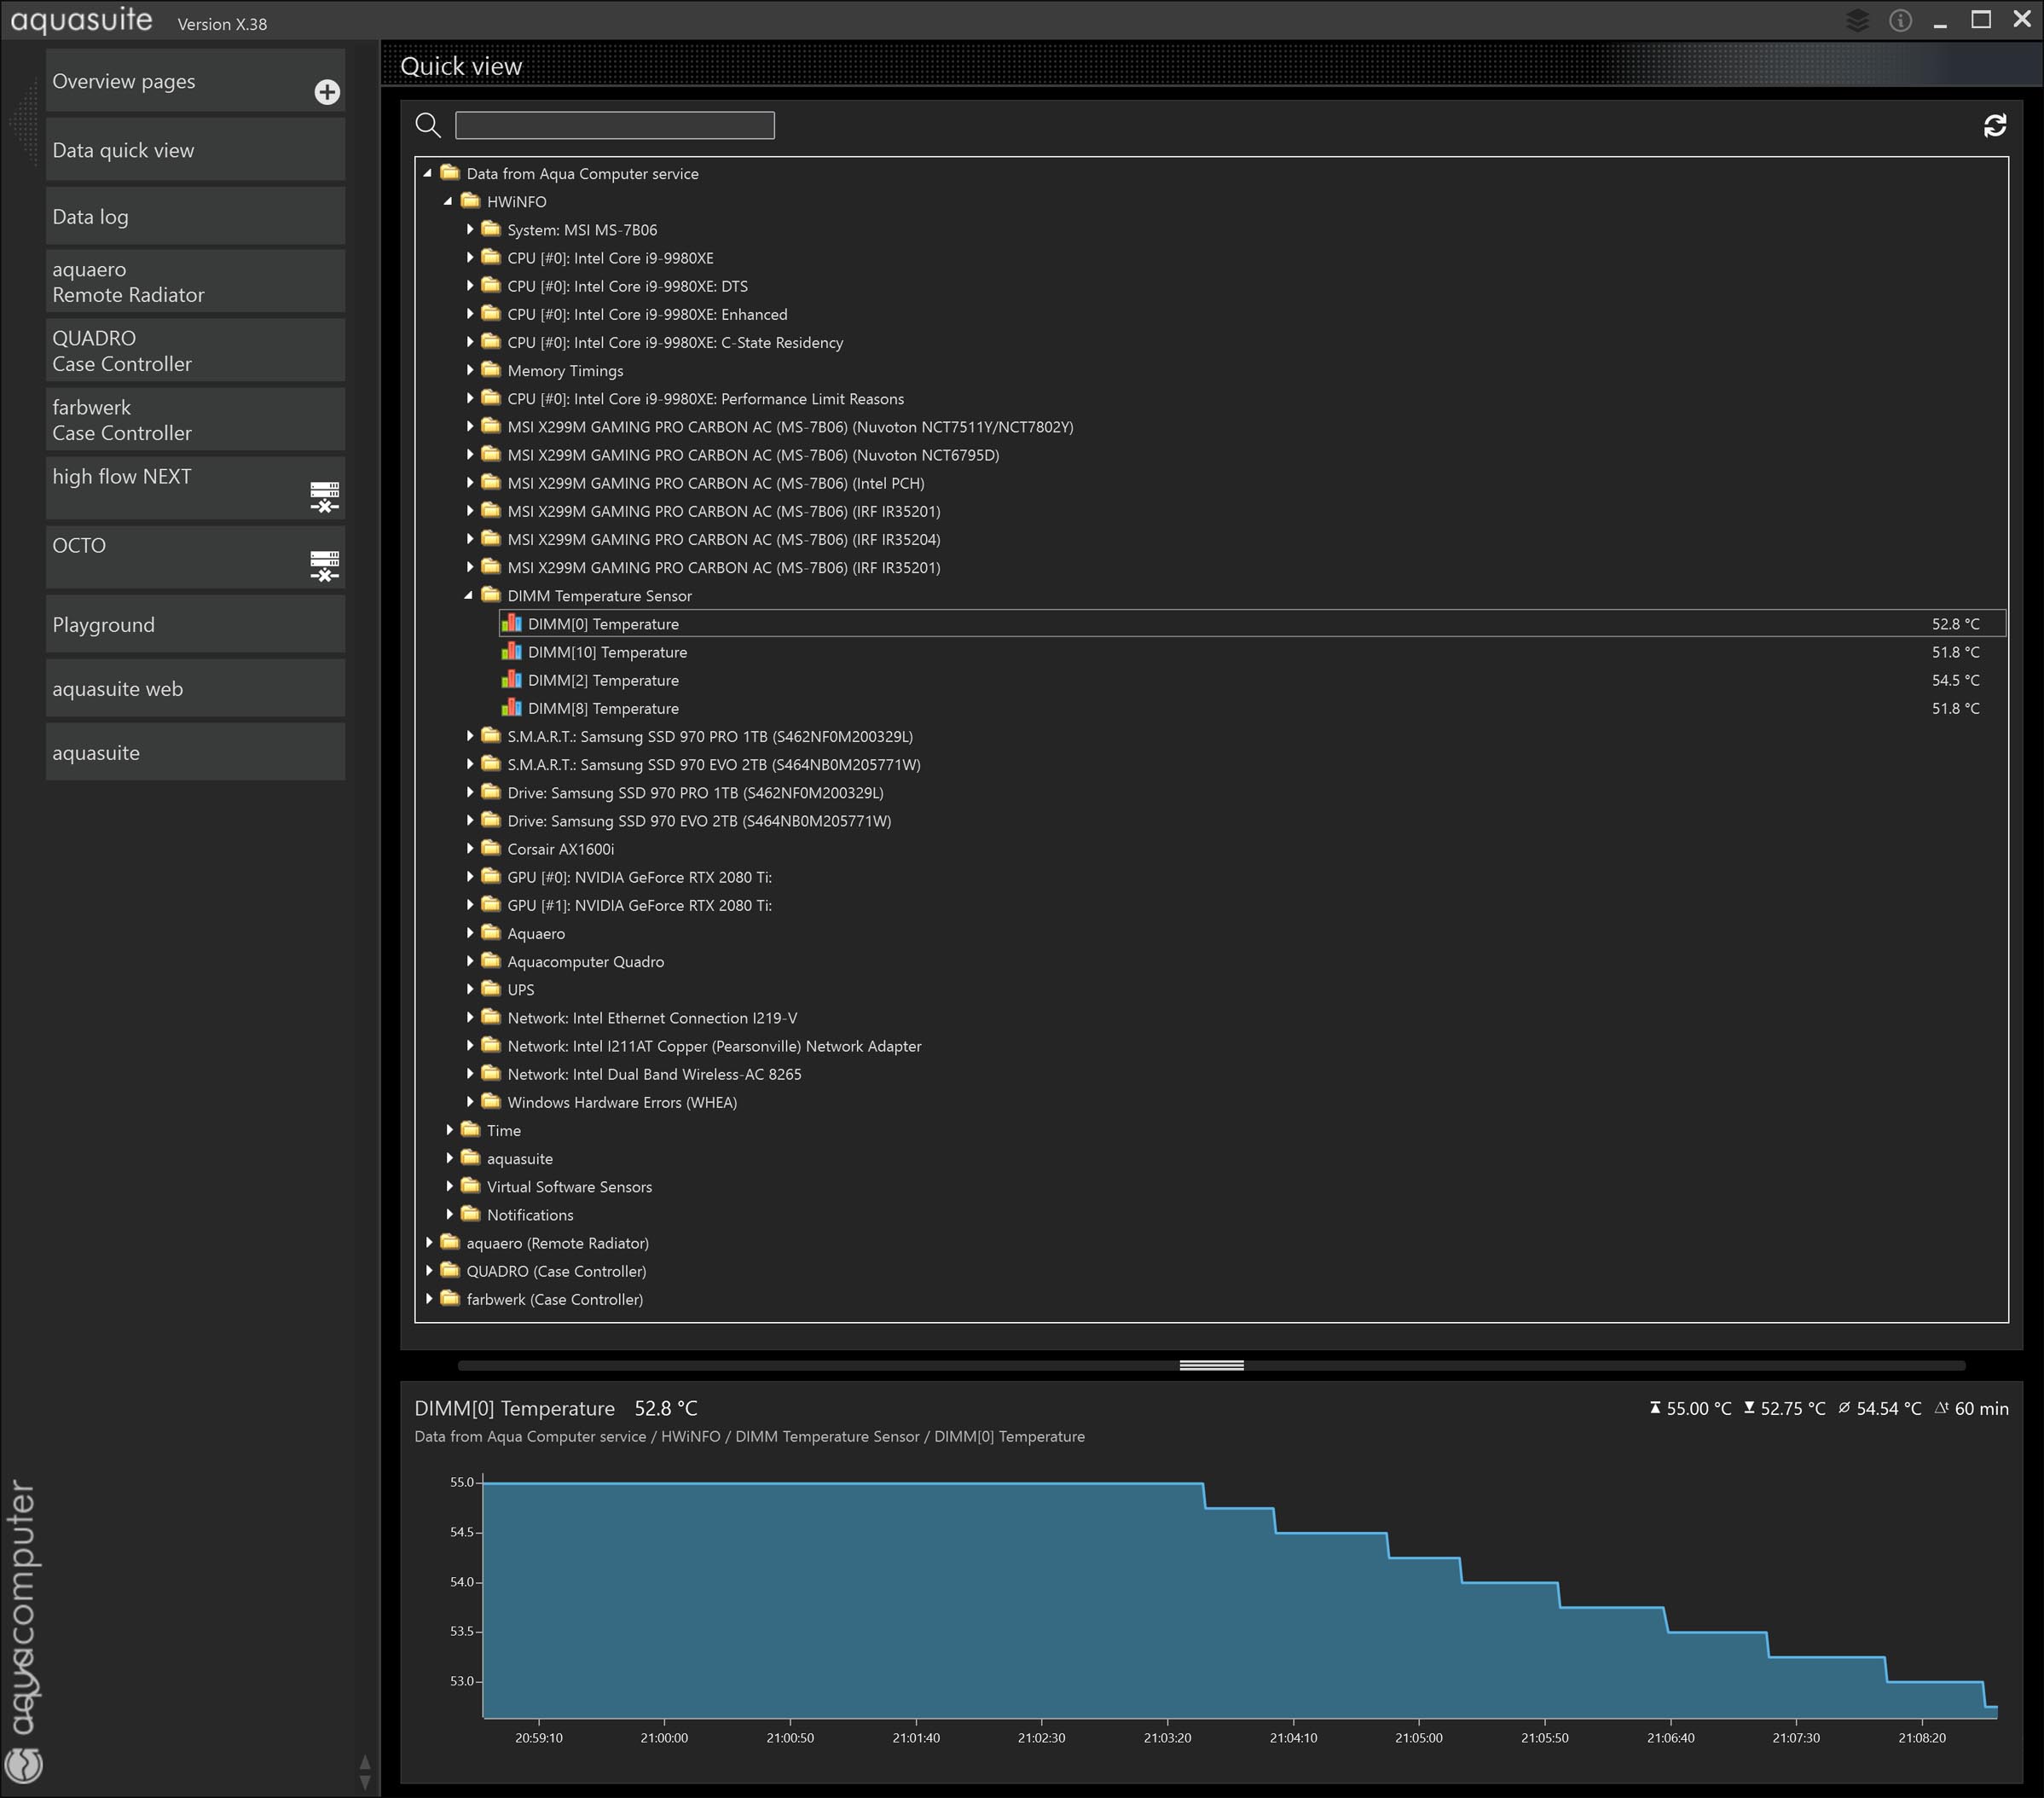Click the disconnected device icon on OCTO
Screen dimensions: 2044x1798
click(324, 565)
